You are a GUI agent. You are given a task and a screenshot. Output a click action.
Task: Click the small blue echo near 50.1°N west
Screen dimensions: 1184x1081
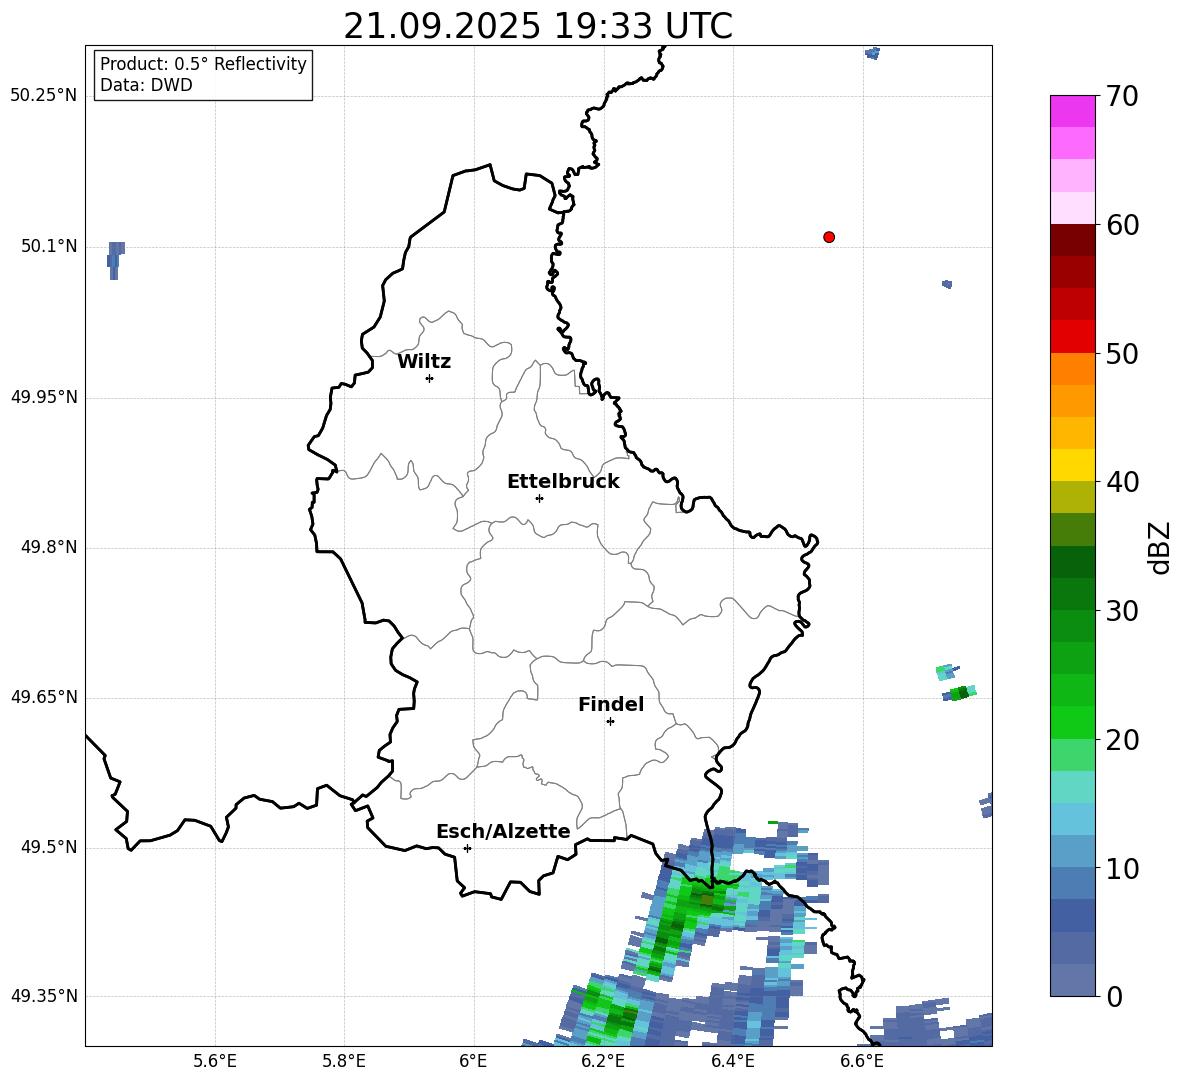coord(116,260)
